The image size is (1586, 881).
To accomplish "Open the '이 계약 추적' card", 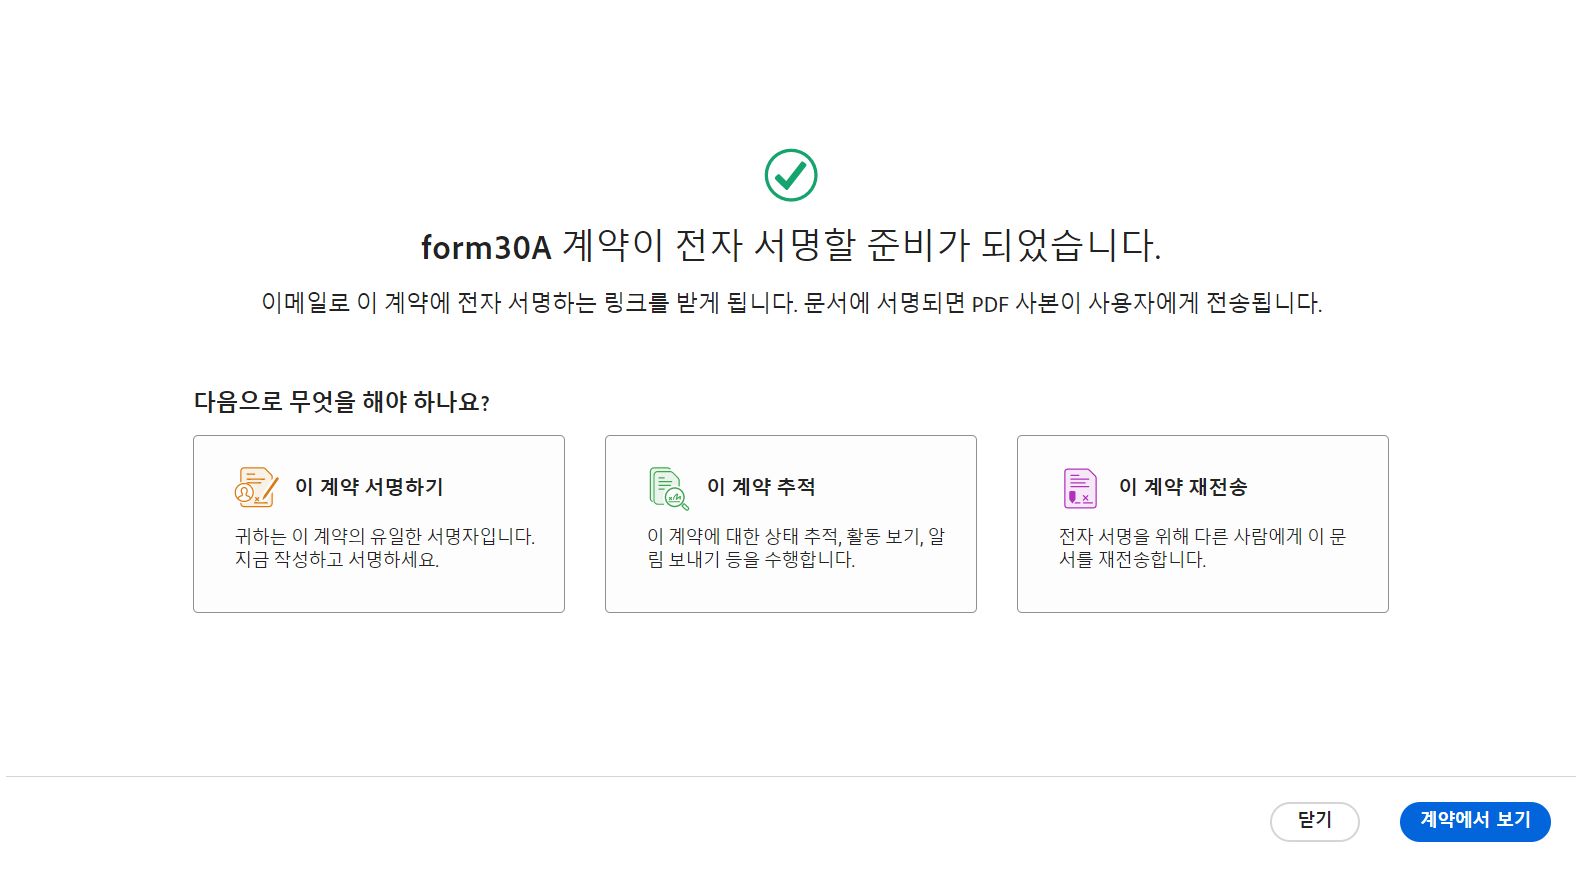I will pyautogui.click(x=790, y=523).
